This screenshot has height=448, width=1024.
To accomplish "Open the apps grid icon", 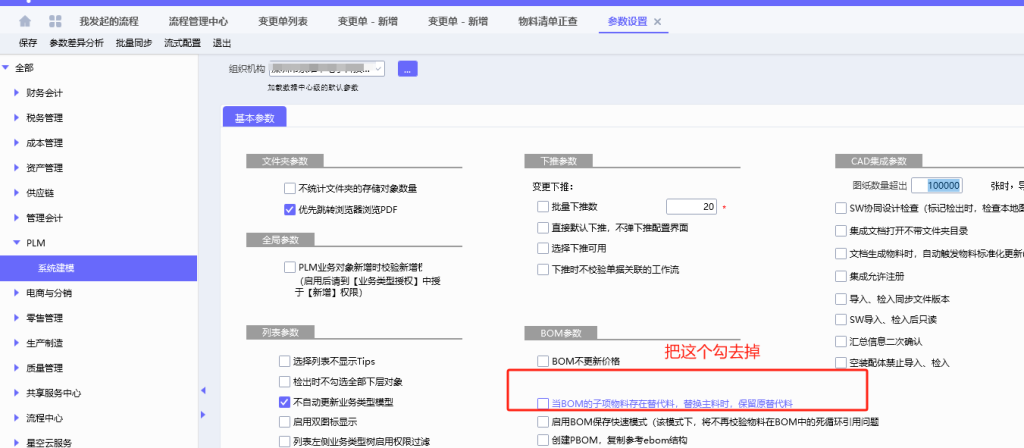I will 56,21.
